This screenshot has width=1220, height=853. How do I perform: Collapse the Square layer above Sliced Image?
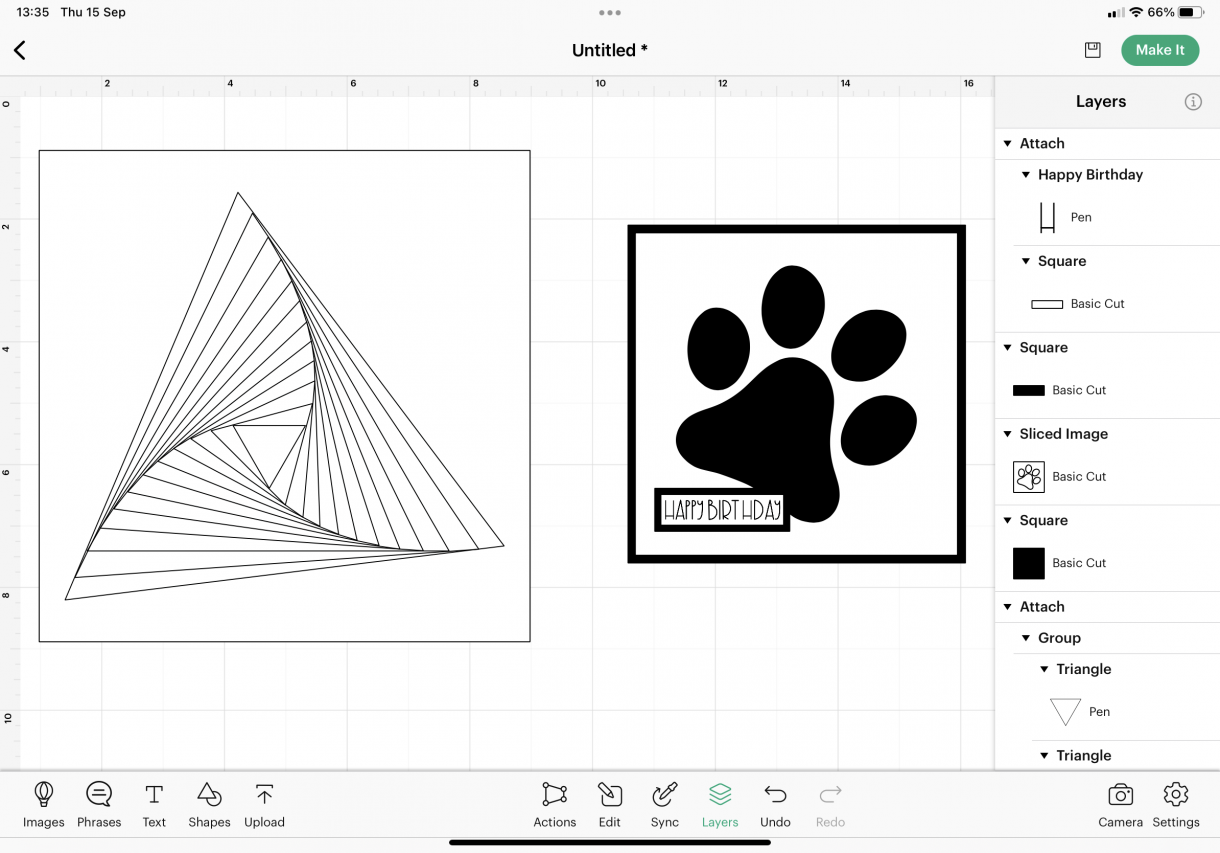1008,348
